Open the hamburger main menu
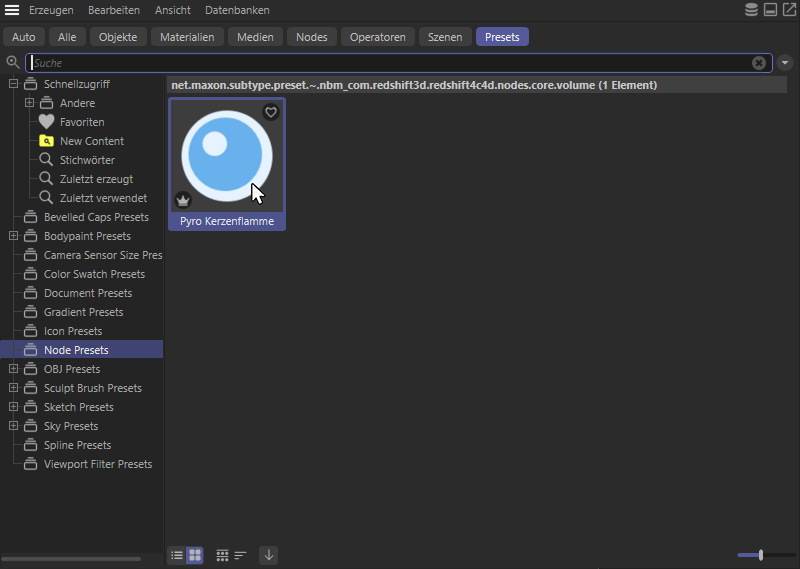This screenshot has width=800, height=569. (12, 10)
